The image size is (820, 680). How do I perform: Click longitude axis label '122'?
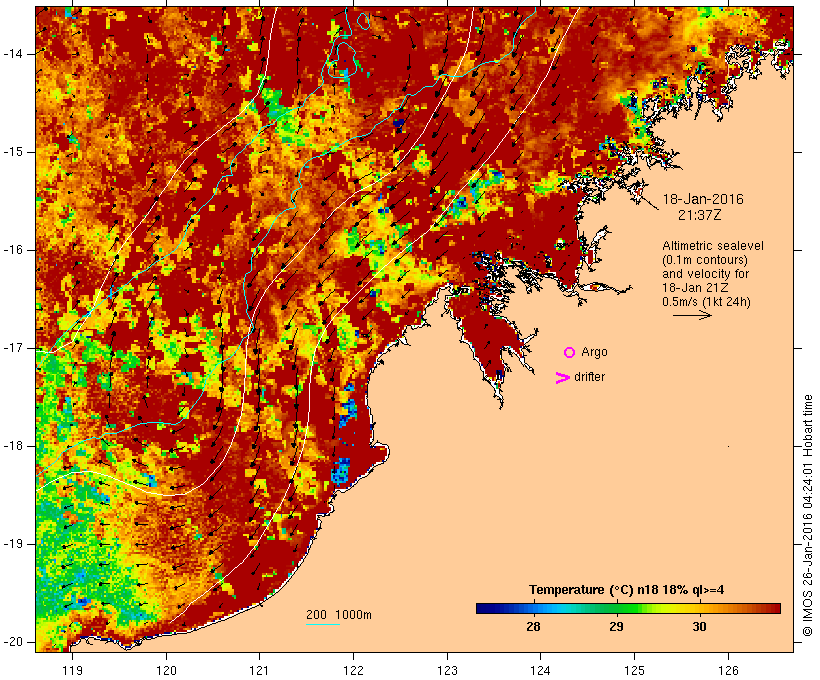pos(354,671)
